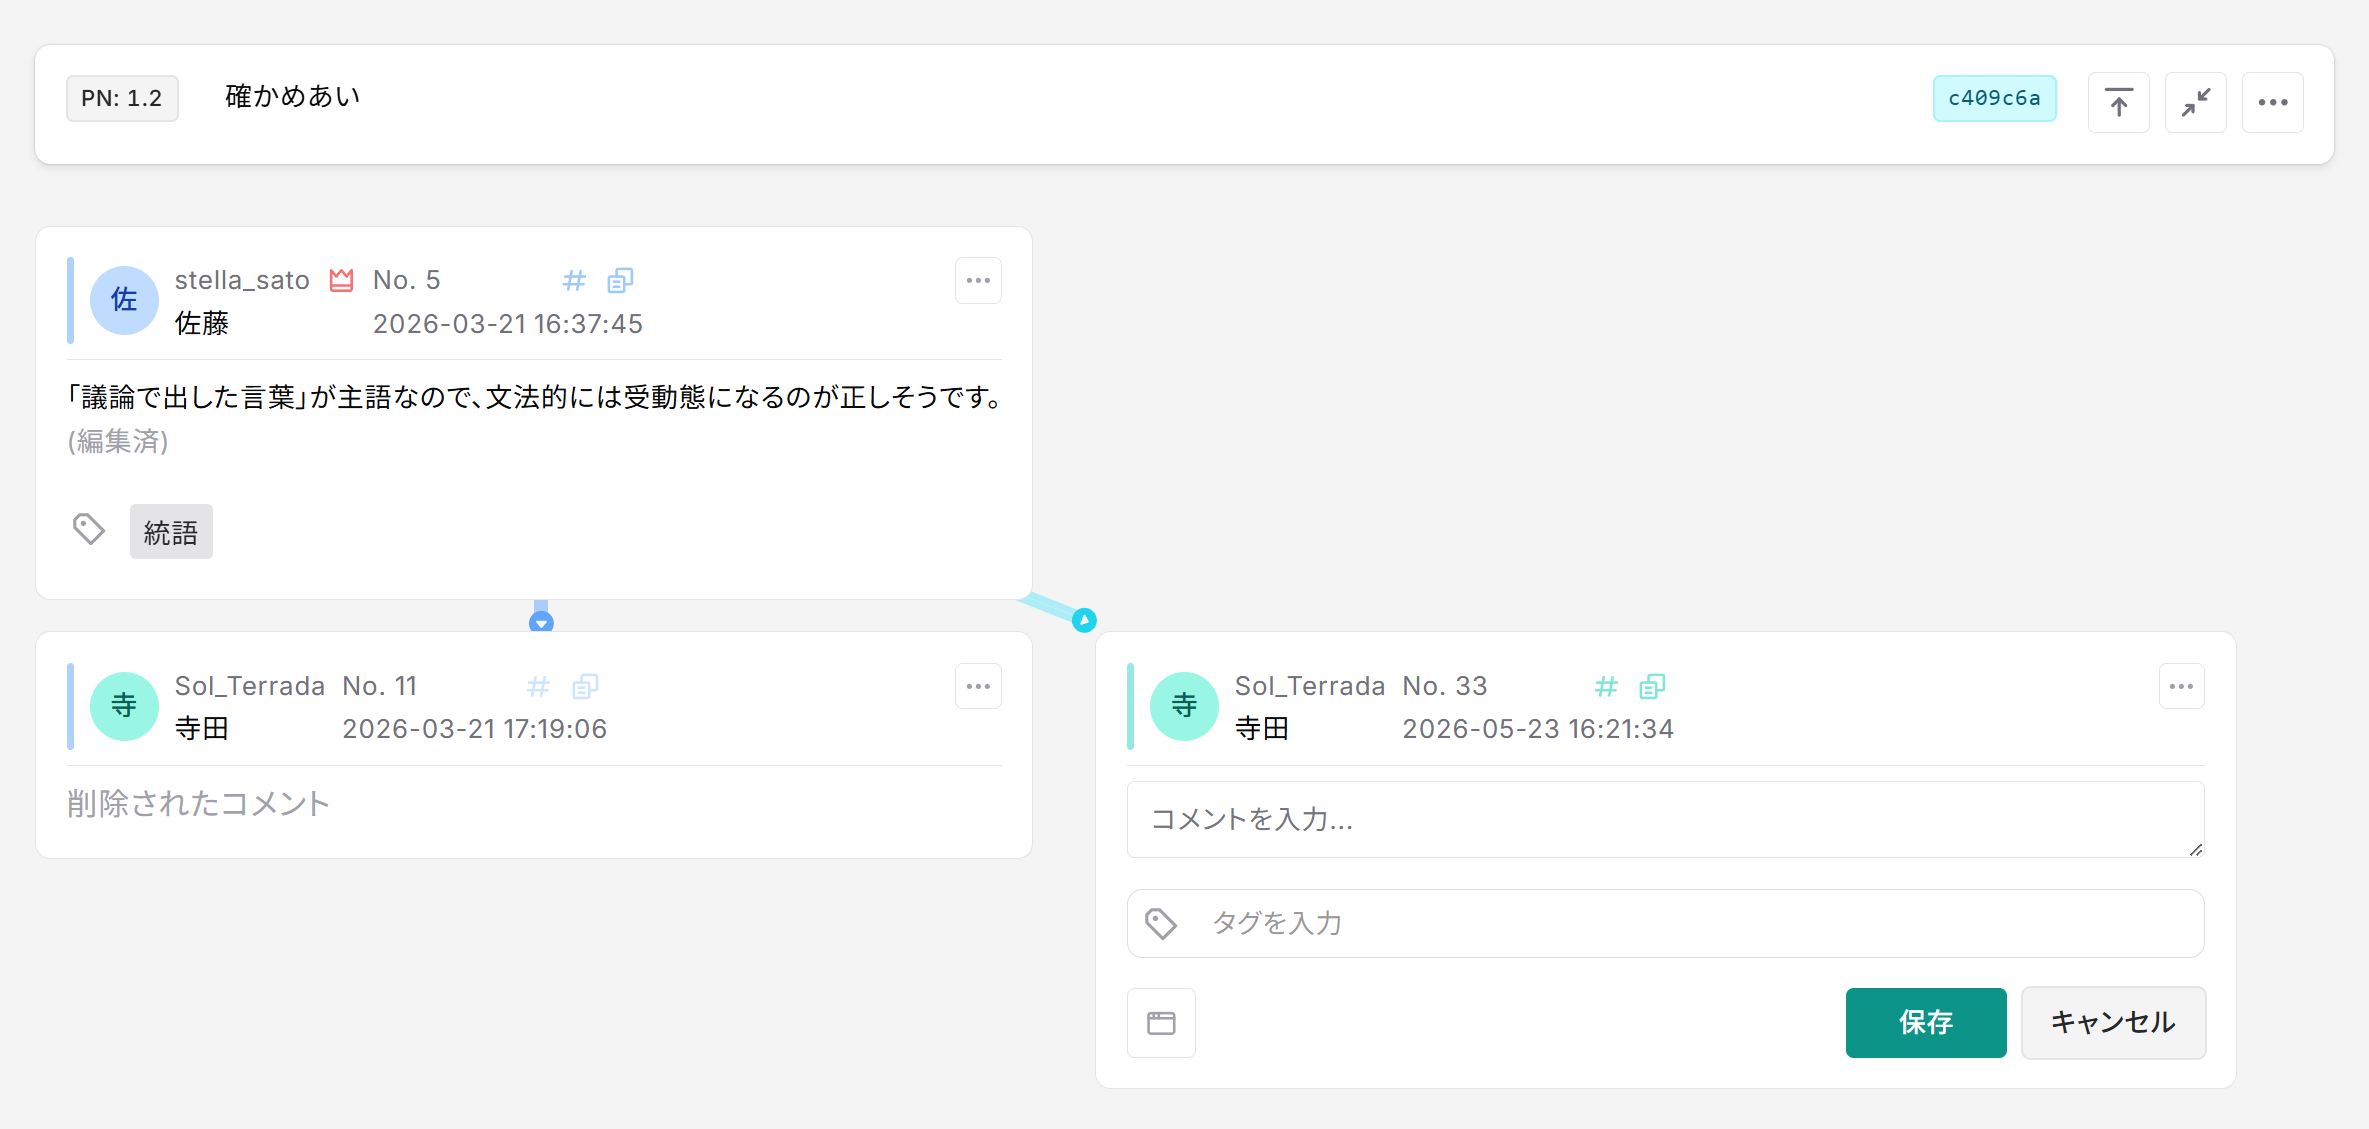Select the 統語 tag chip
This screenshot has width=2369, height=1129.
point(171,531)
